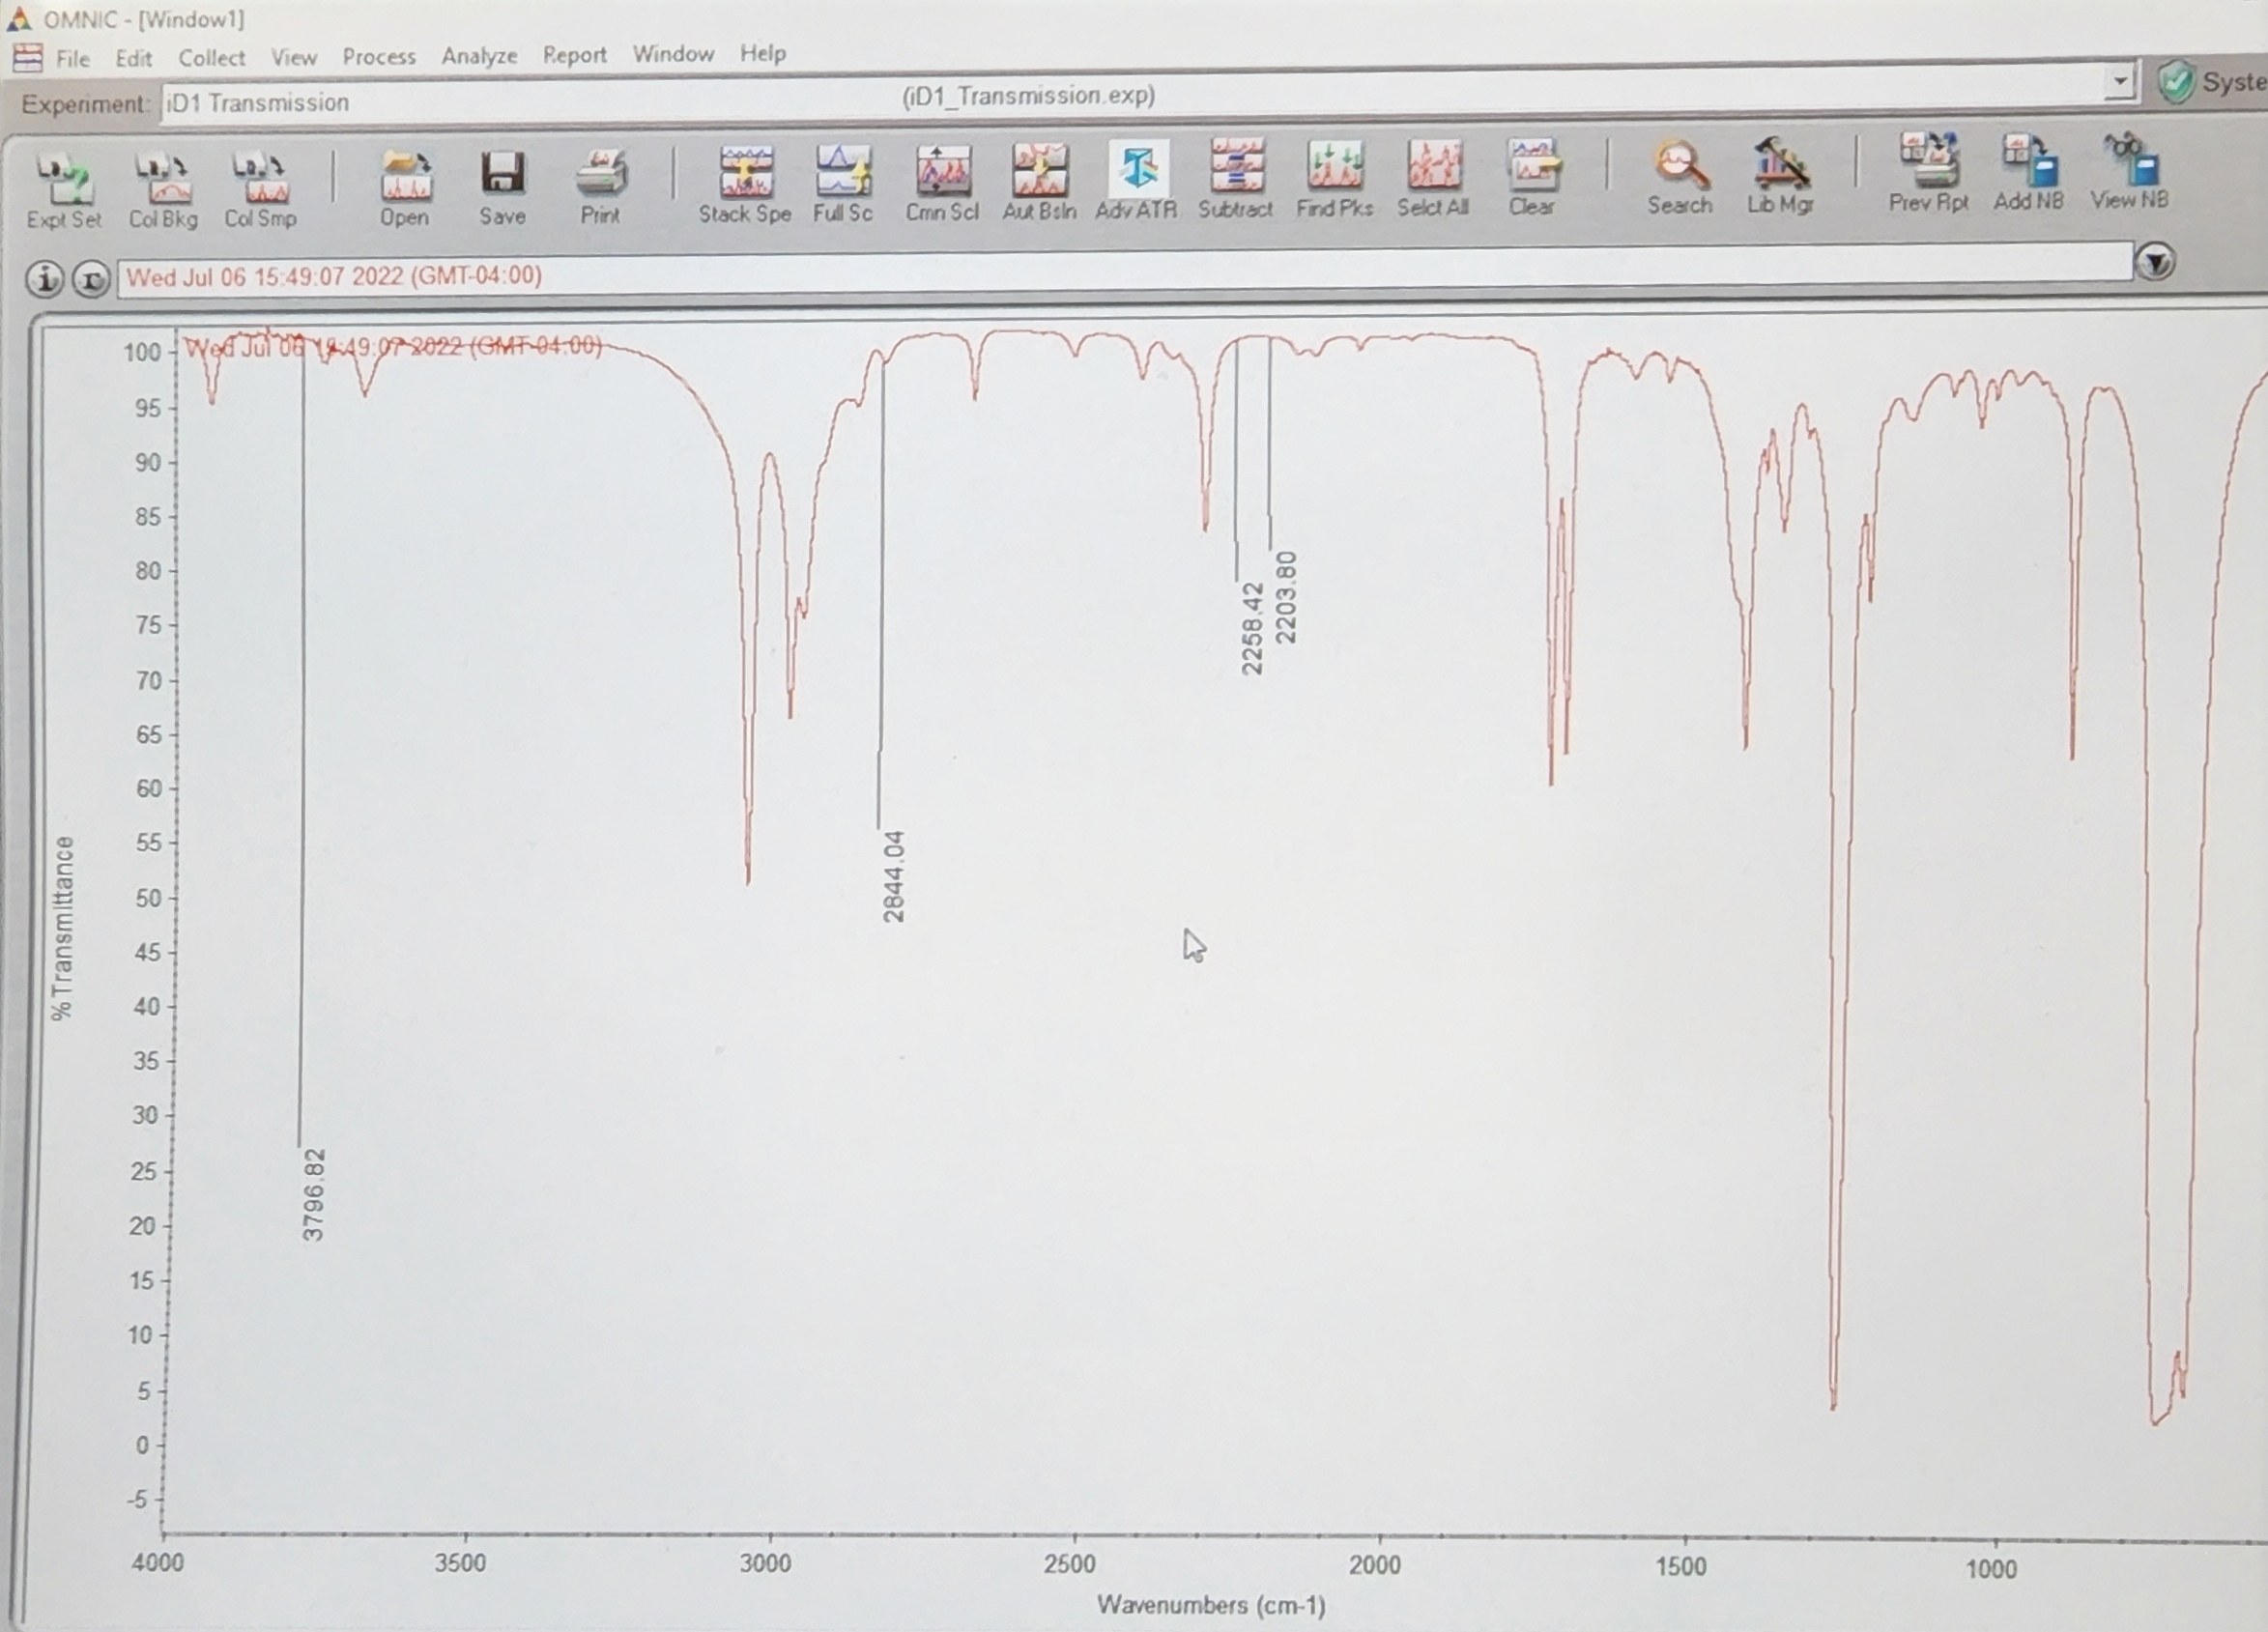Expand the Experiment dropdown arrow
2268x1632 pixels.
pyautogui.click(x=2119, y=82)
